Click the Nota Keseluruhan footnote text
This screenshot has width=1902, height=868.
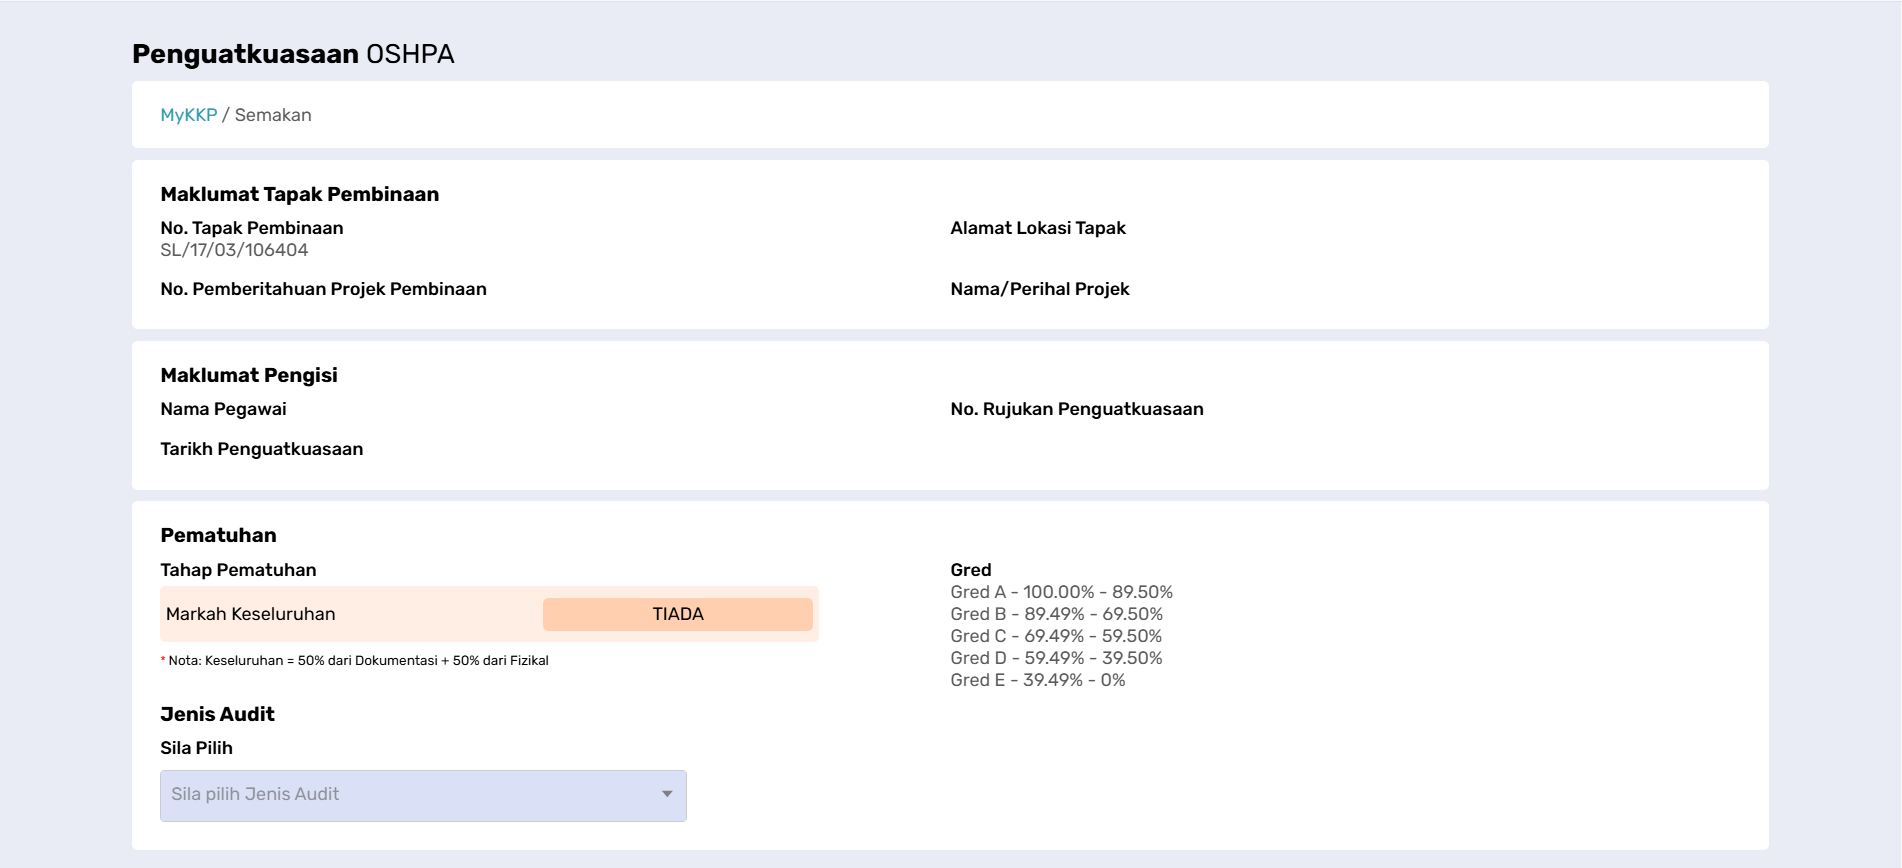(x=355, y=660)
